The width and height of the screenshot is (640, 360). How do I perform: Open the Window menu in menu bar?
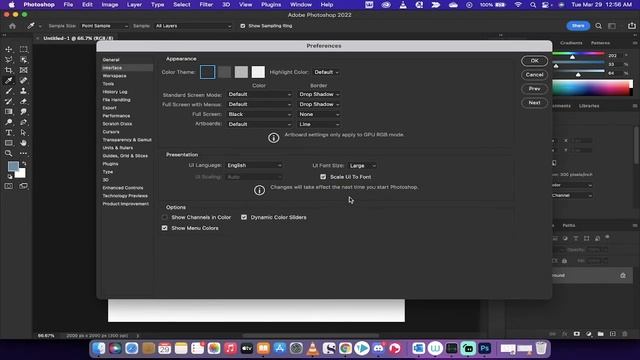point(301,4)
